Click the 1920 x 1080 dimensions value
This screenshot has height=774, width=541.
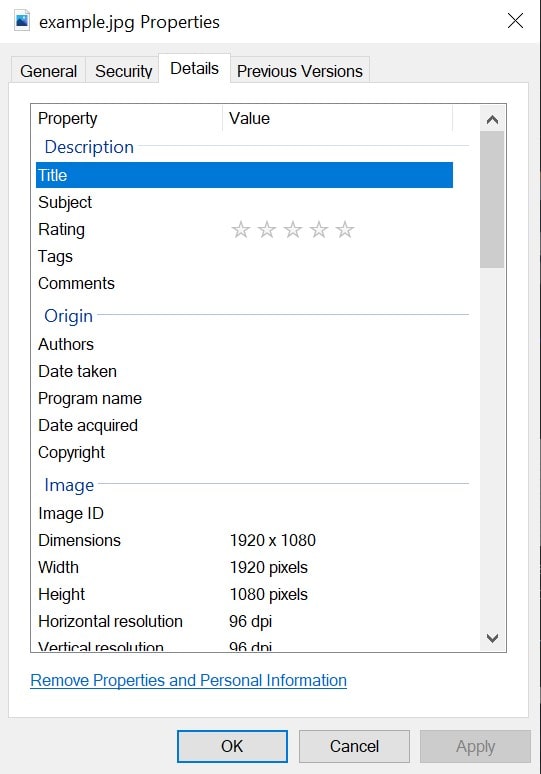(x=272, y=541)
